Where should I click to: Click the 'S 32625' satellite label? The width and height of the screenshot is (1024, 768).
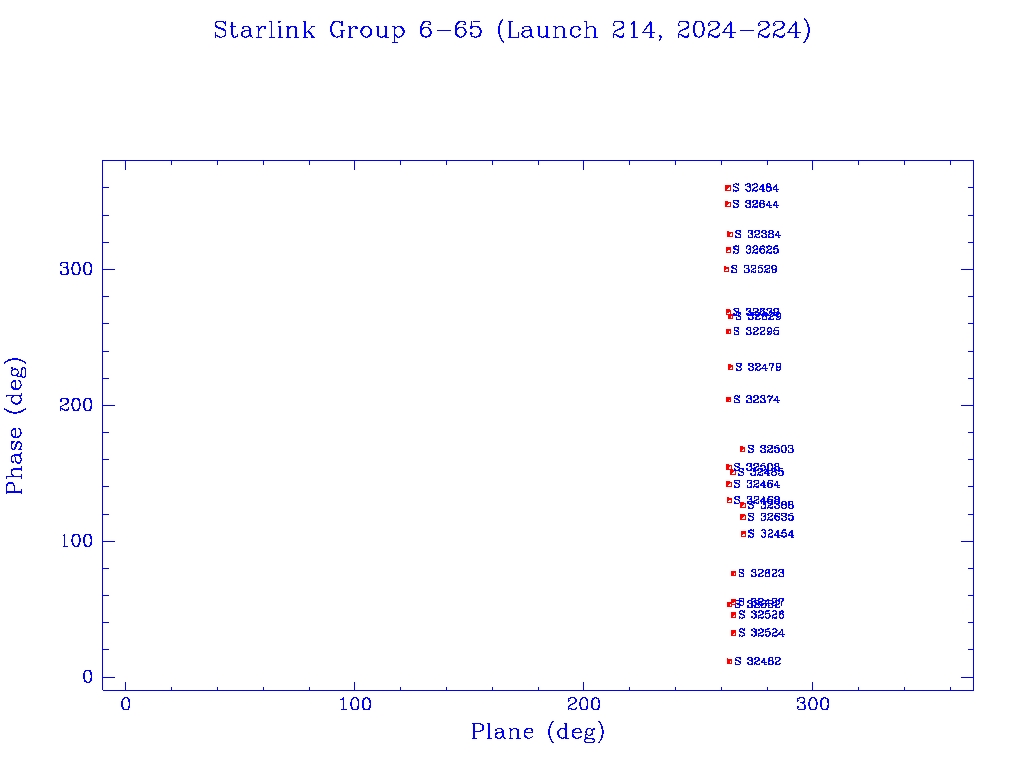pos(756,250)
